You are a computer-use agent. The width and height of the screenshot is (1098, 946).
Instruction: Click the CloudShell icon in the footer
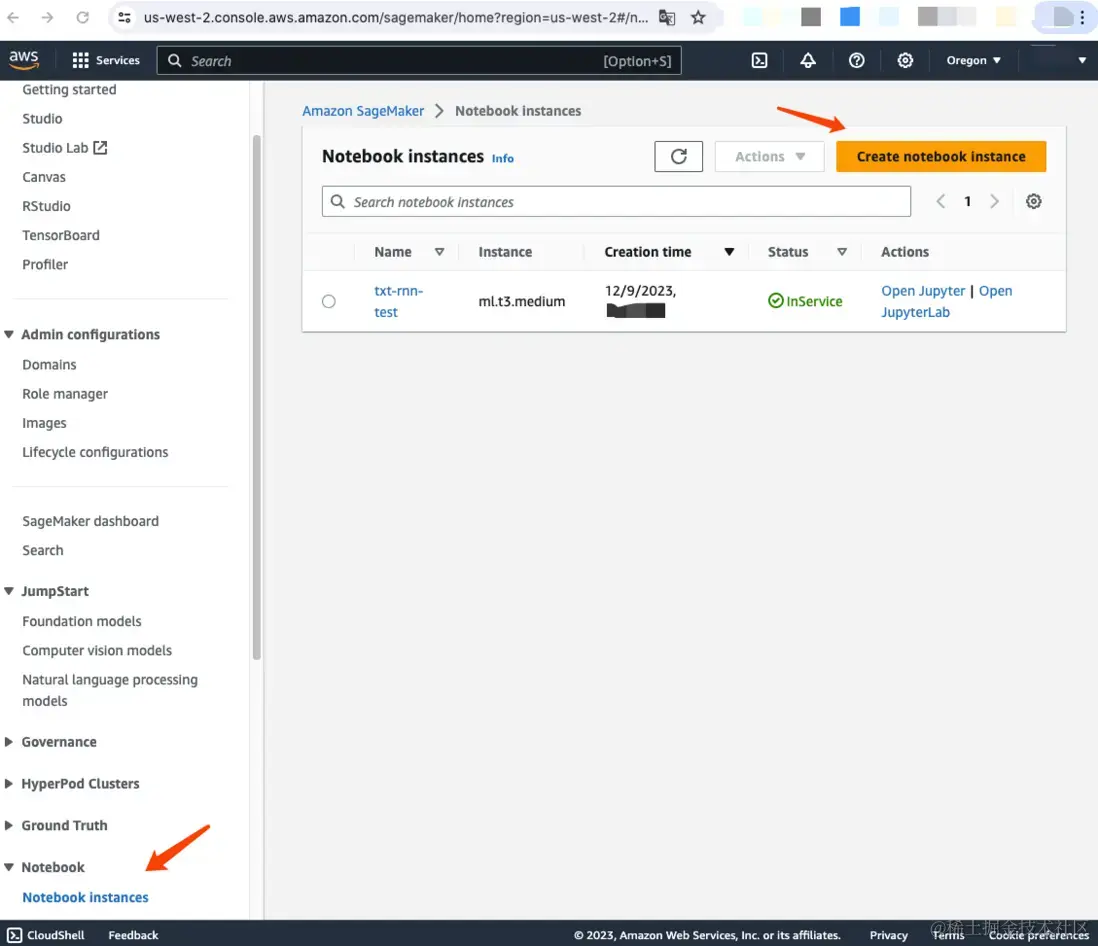pos(14,935)
